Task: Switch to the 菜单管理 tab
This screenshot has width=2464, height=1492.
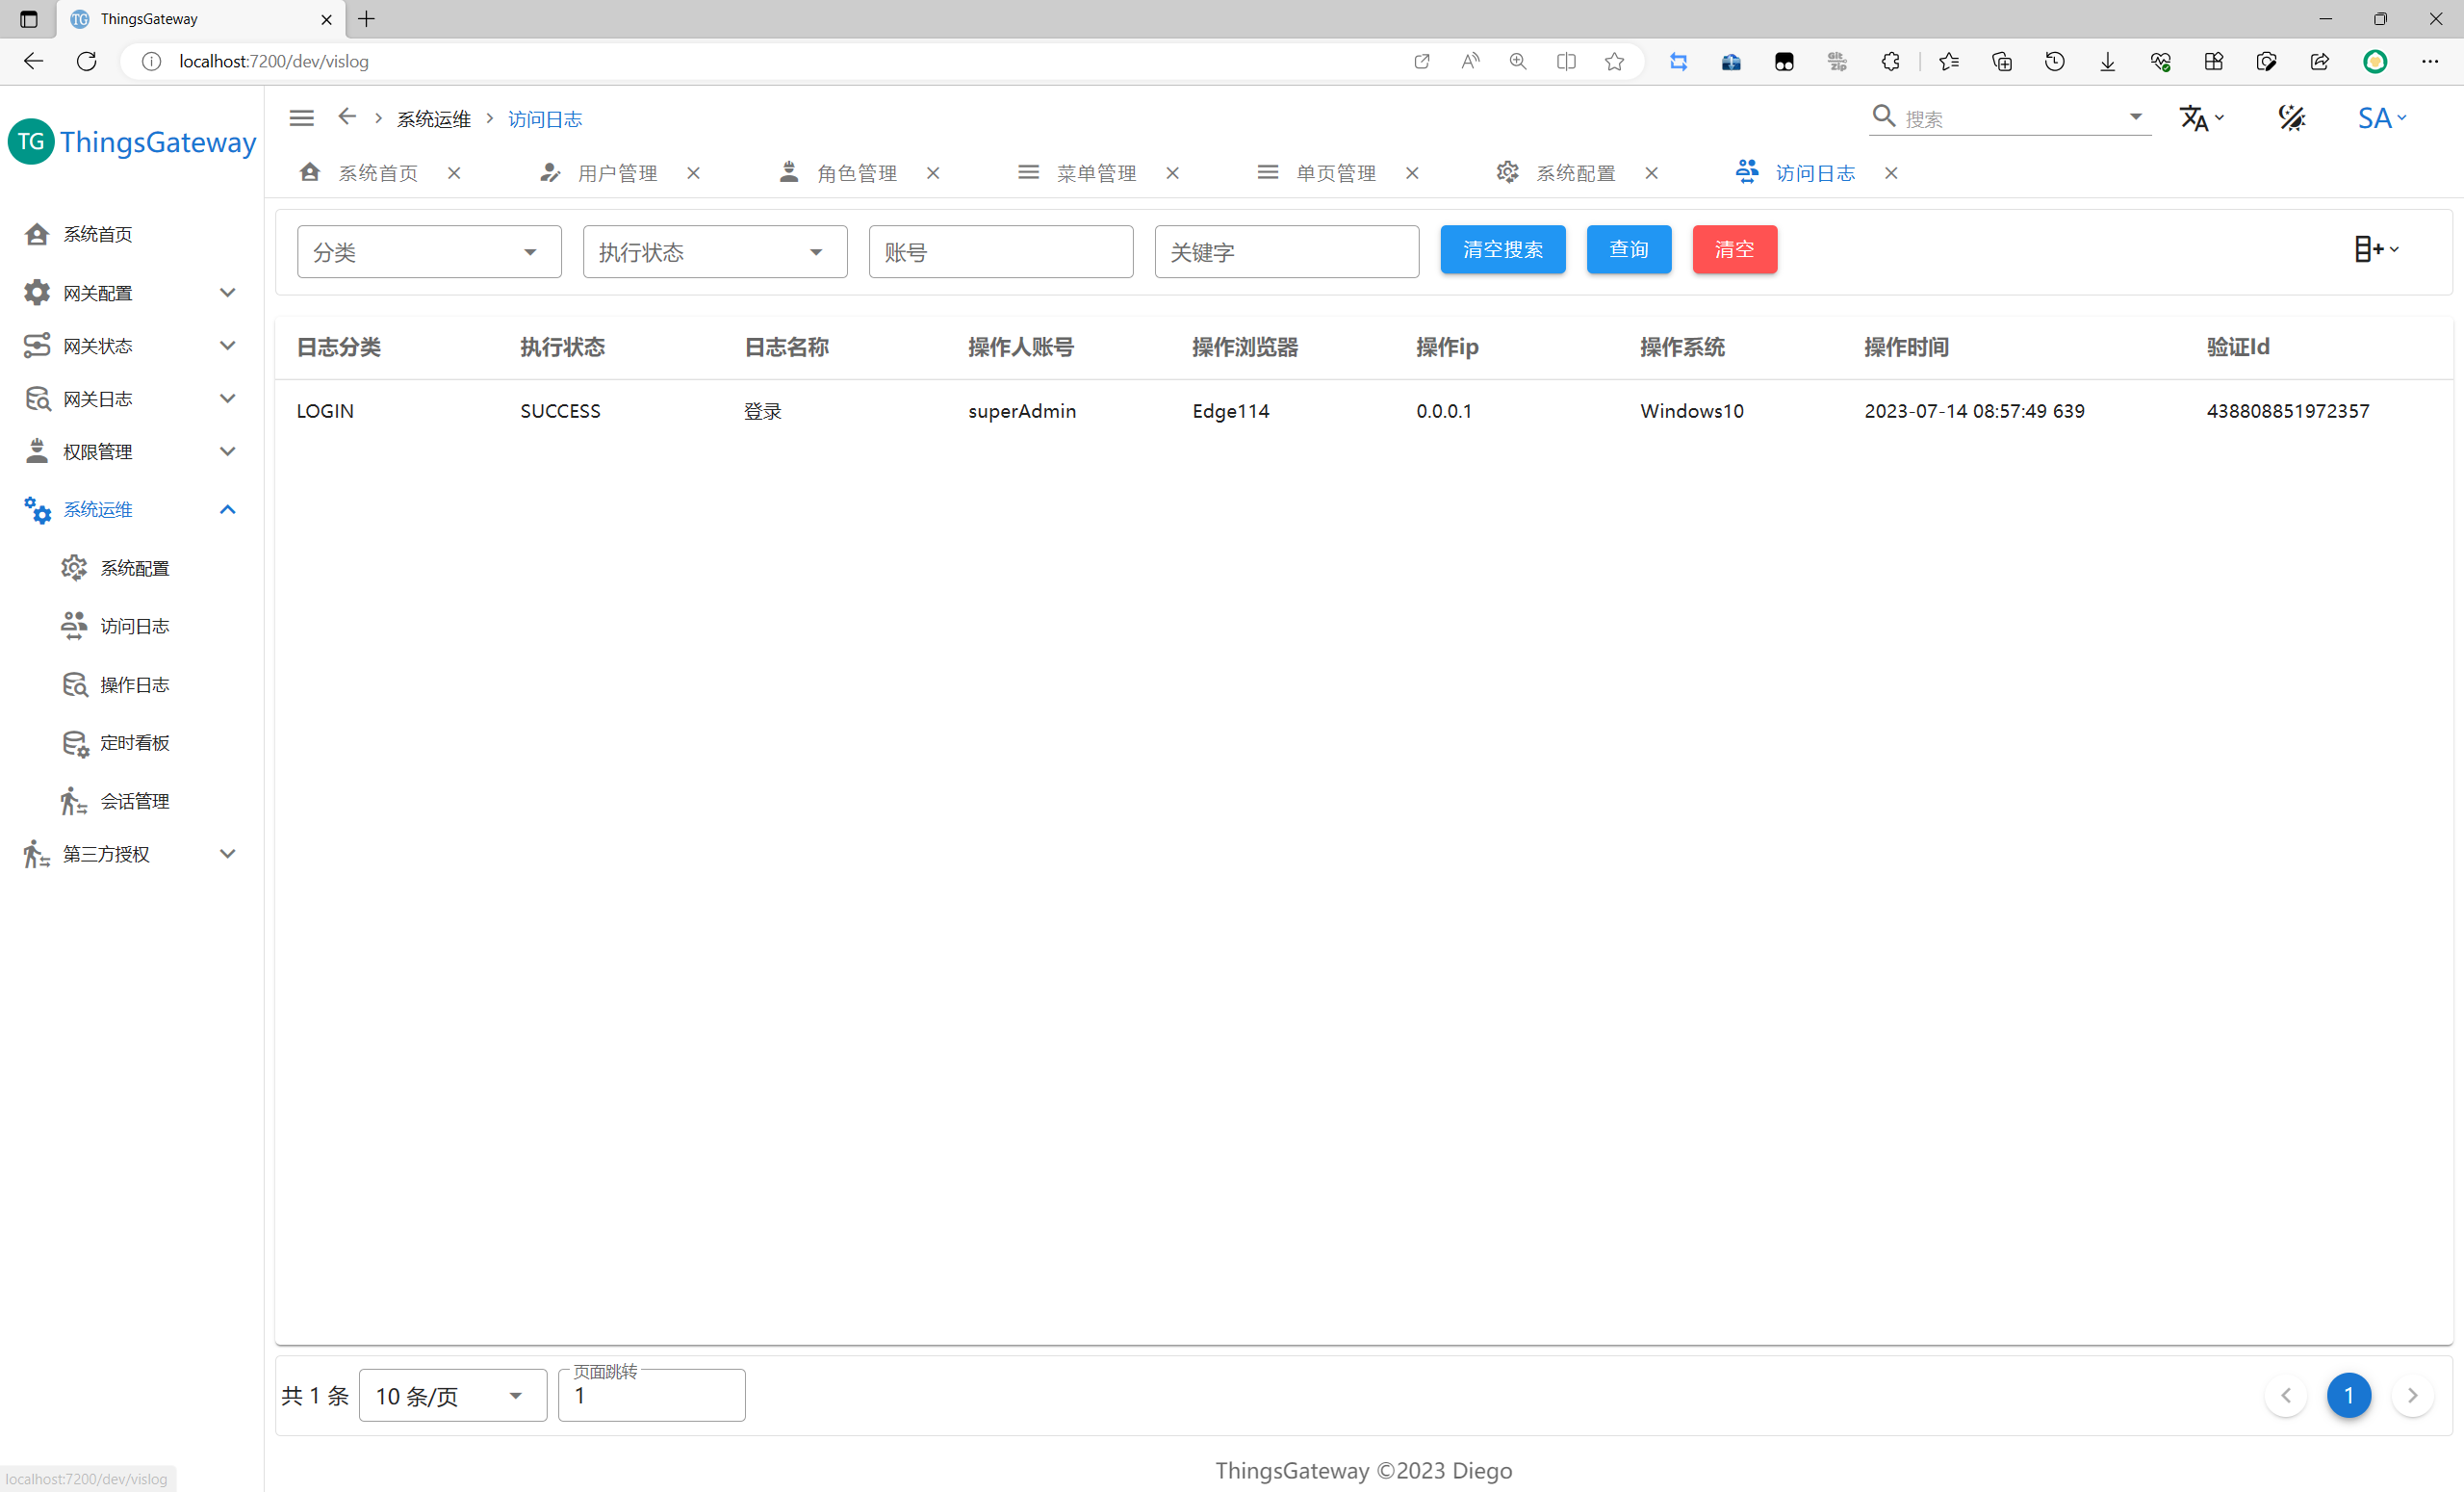Action: [x=1095, y=173]
